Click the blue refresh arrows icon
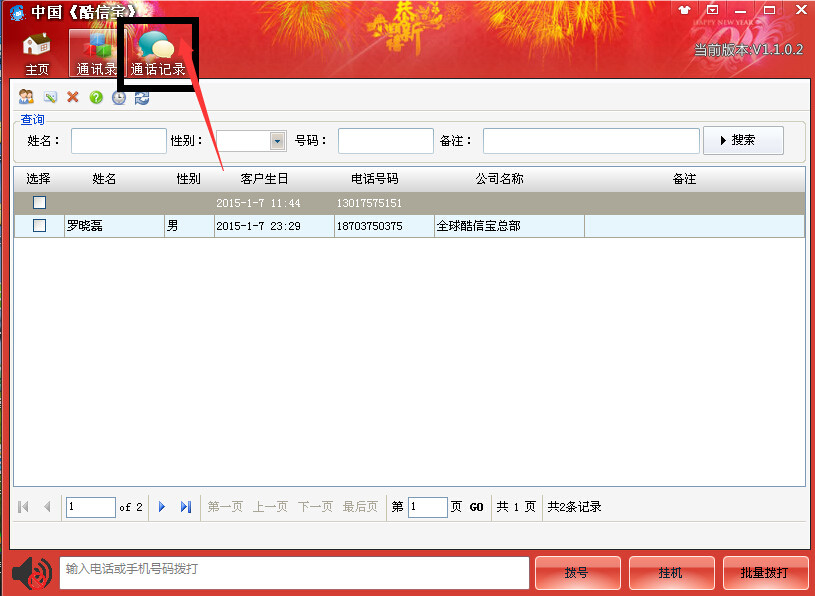The image size is (815, 596). pos(142,97)
